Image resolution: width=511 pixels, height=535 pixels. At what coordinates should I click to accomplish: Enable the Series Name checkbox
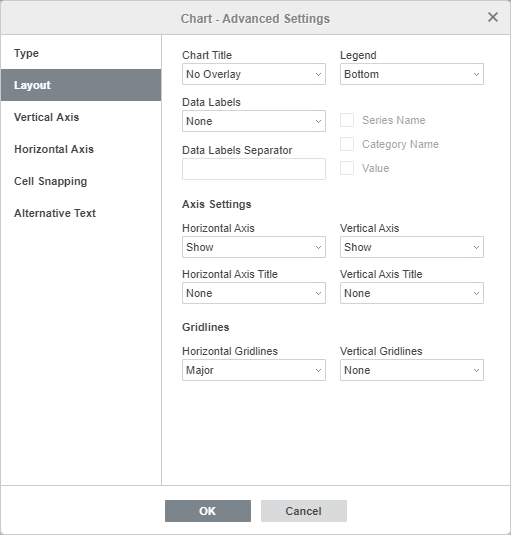tap(347, 120)
